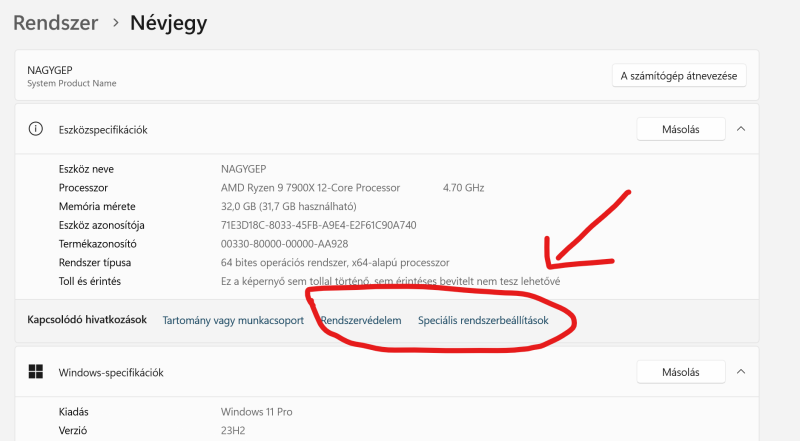Click the Termékazonosító label
This screenshot has height=441, width=800.
pyautogui.click(x=97, y=244)
